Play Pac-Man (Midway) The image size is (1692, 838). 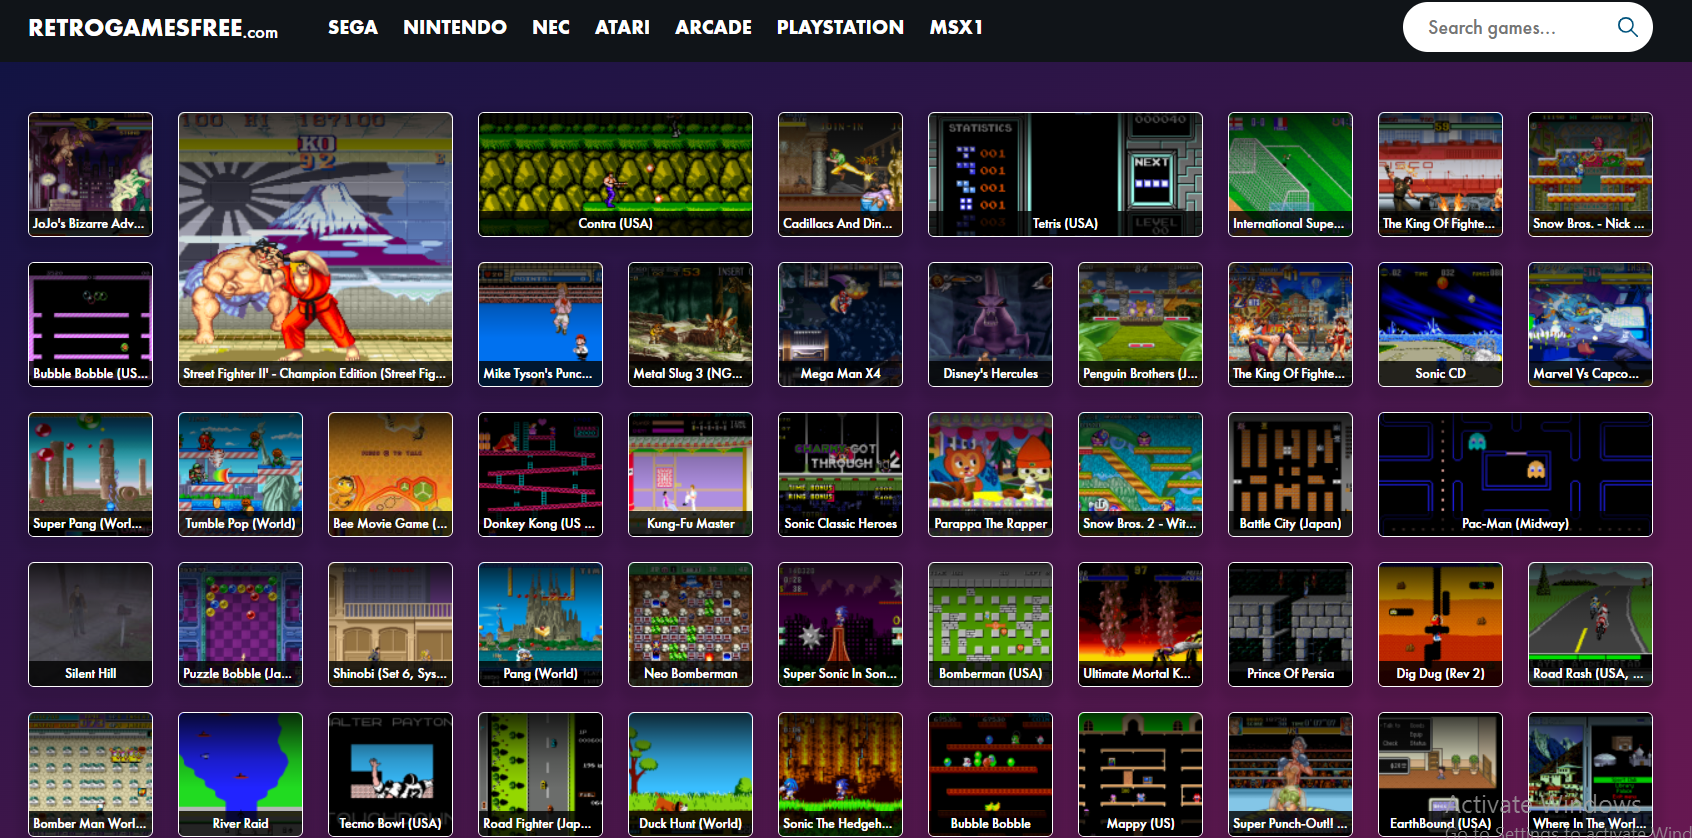tap(1515, 474)
